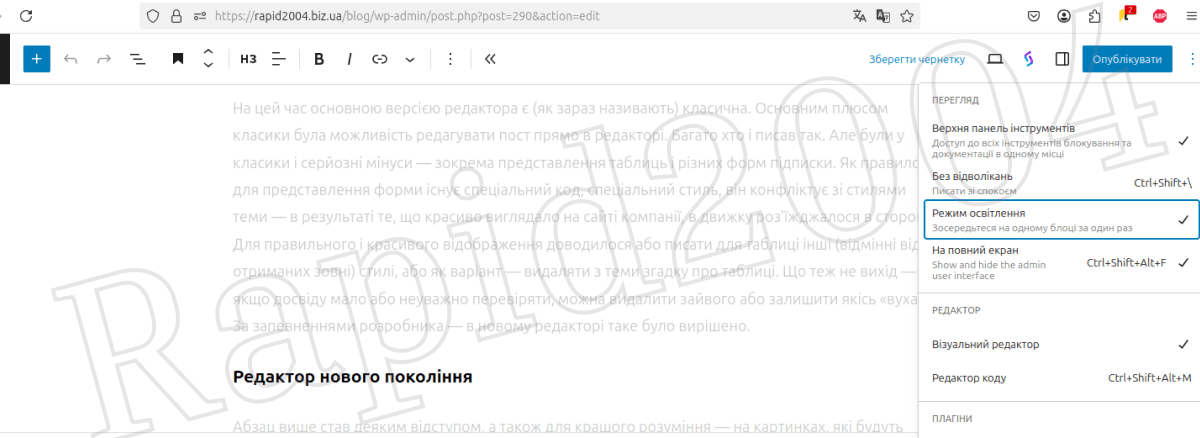
Task: Click "Зберегти чернетку" to save draft
Action: (917, 59)
